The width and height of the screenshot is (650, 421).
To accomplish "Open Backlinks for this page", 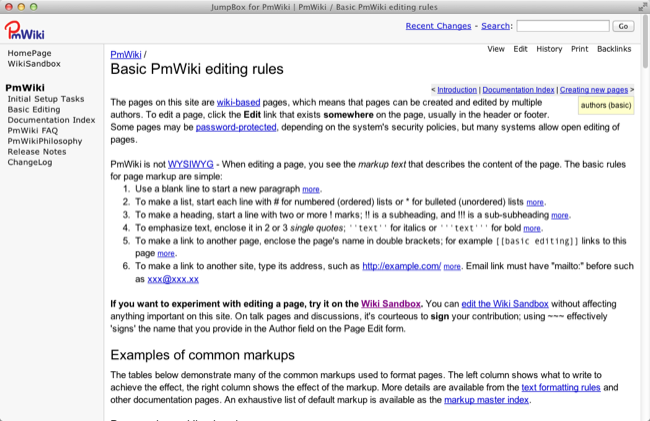I will click(614, 49).
